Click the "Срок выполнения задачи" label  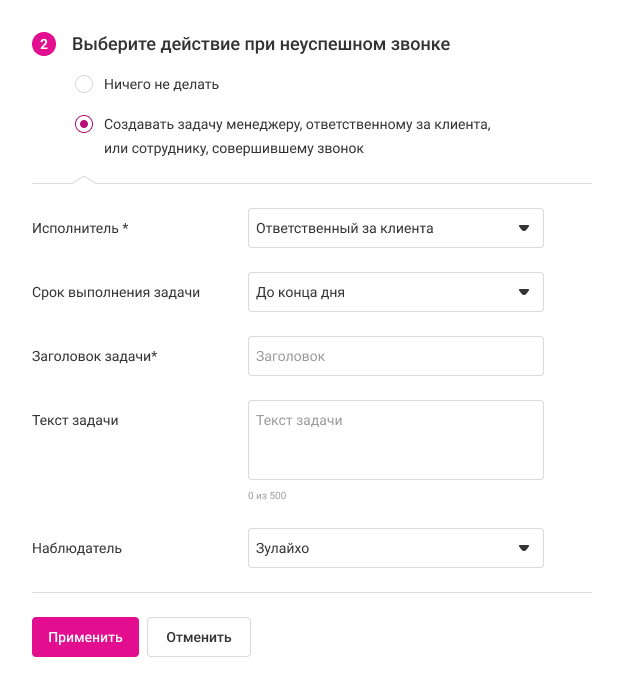click(x=116, y=292)
